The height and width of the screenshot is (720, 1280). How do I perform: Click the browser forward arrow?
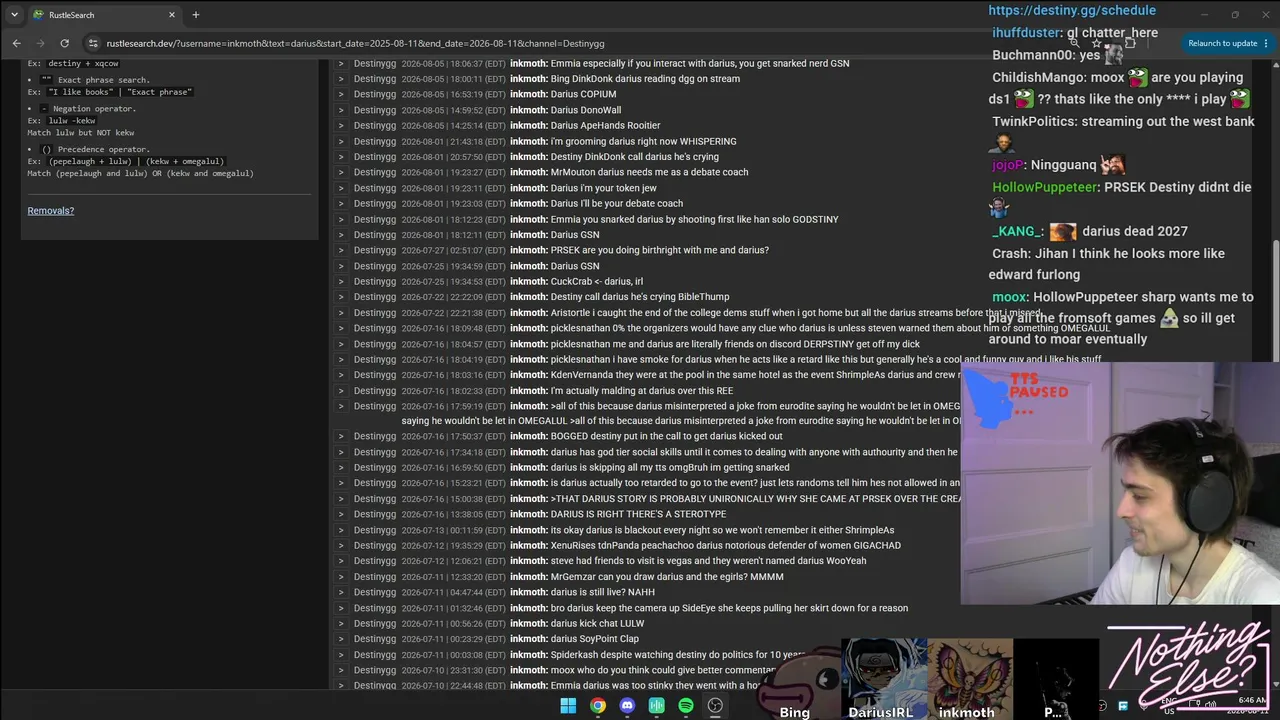pos(40,43)
